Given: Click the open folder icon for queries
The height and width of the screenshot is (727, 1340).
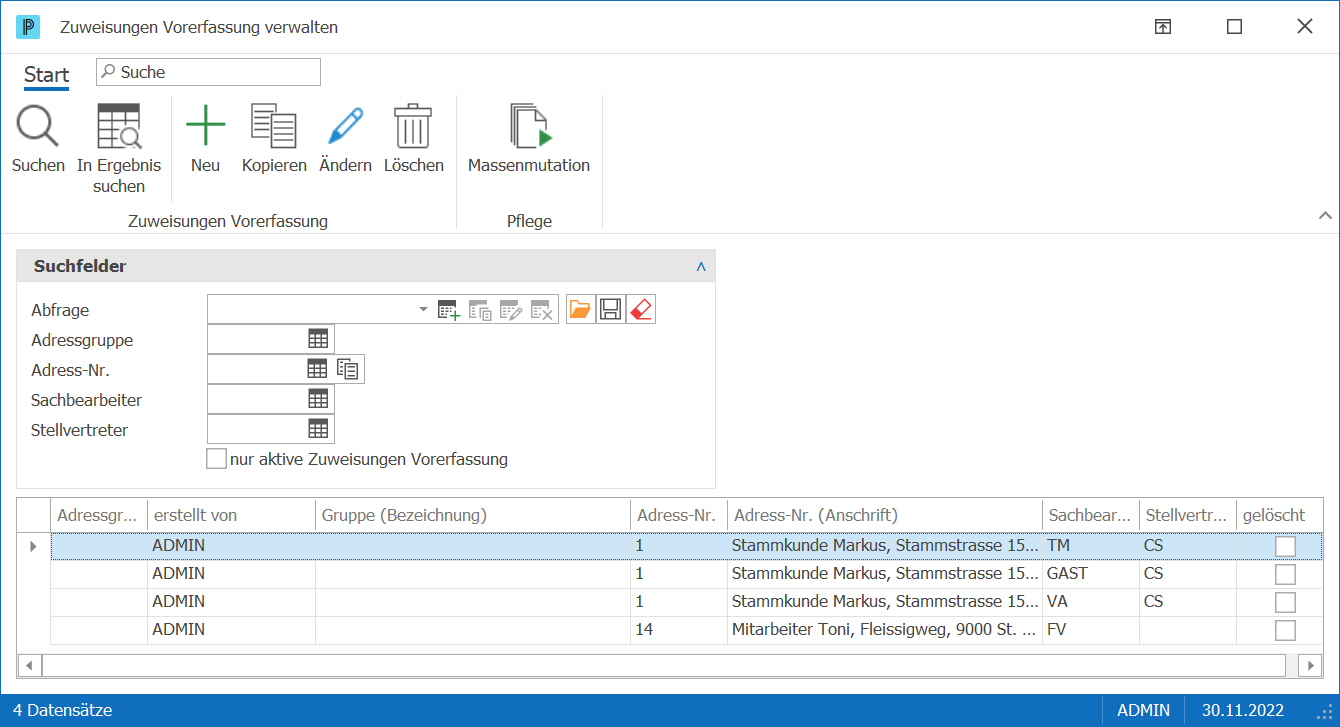Looking at the screenshot, I should click(x=580, y=310).
